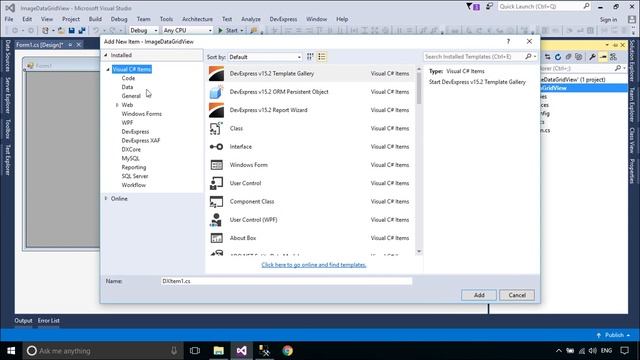Click the Start debugging button

coord(228,30)
